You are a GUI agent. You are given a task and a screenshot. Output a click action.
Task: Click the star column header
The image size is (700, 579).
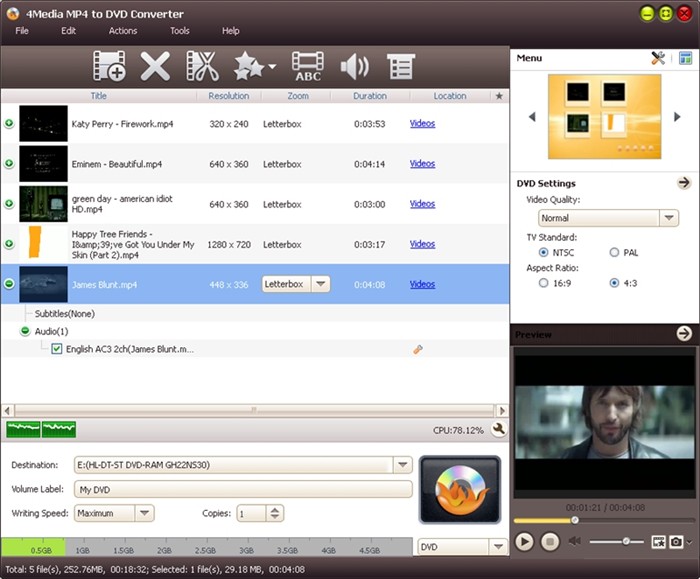point(499,96)
